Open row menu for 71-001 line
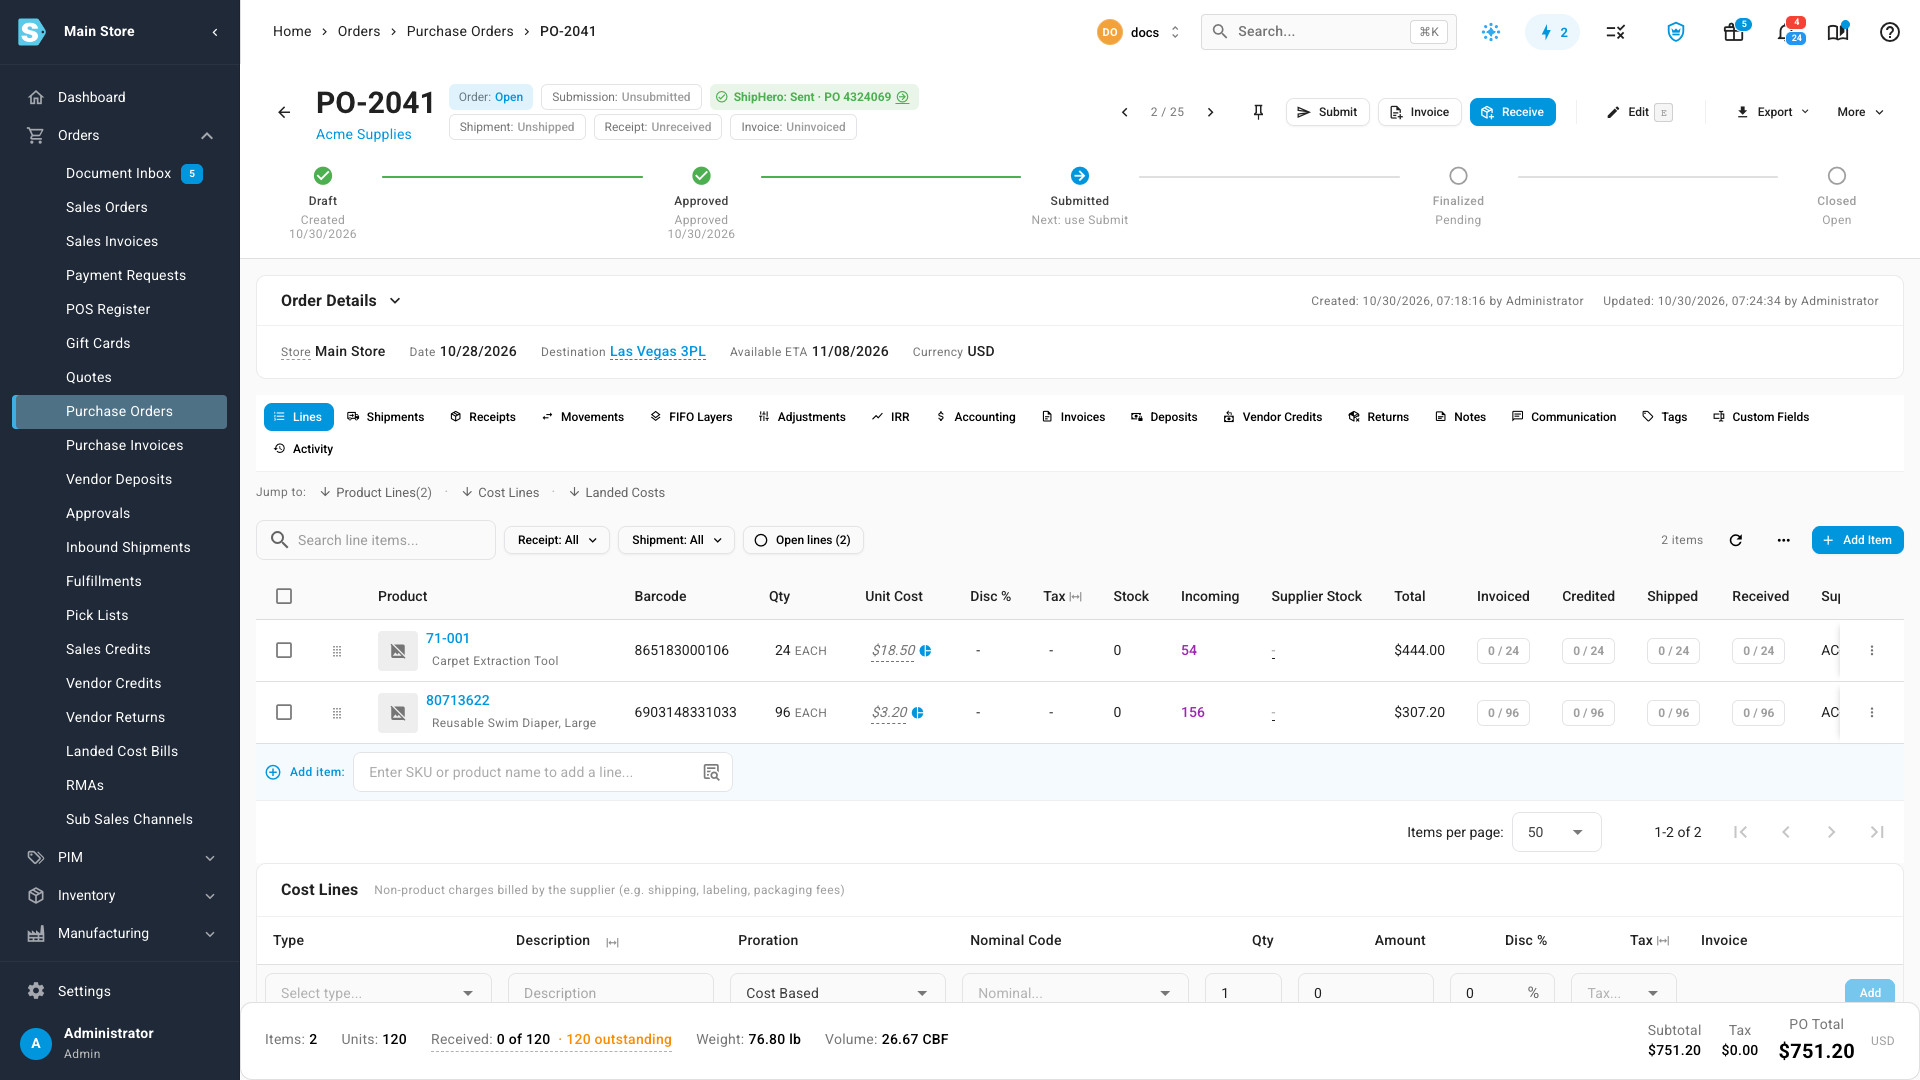This screenshot has height=1080, width=1920. (x=1872, y=650)
